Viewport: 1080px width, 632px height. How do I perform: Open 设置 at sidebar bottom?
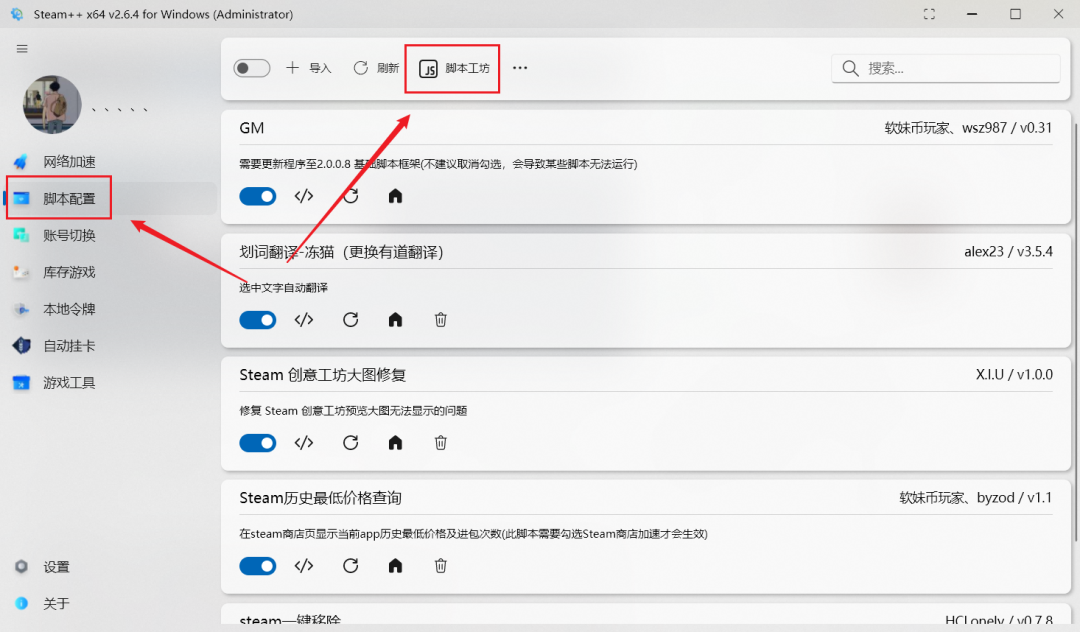[x=56, y=567]
